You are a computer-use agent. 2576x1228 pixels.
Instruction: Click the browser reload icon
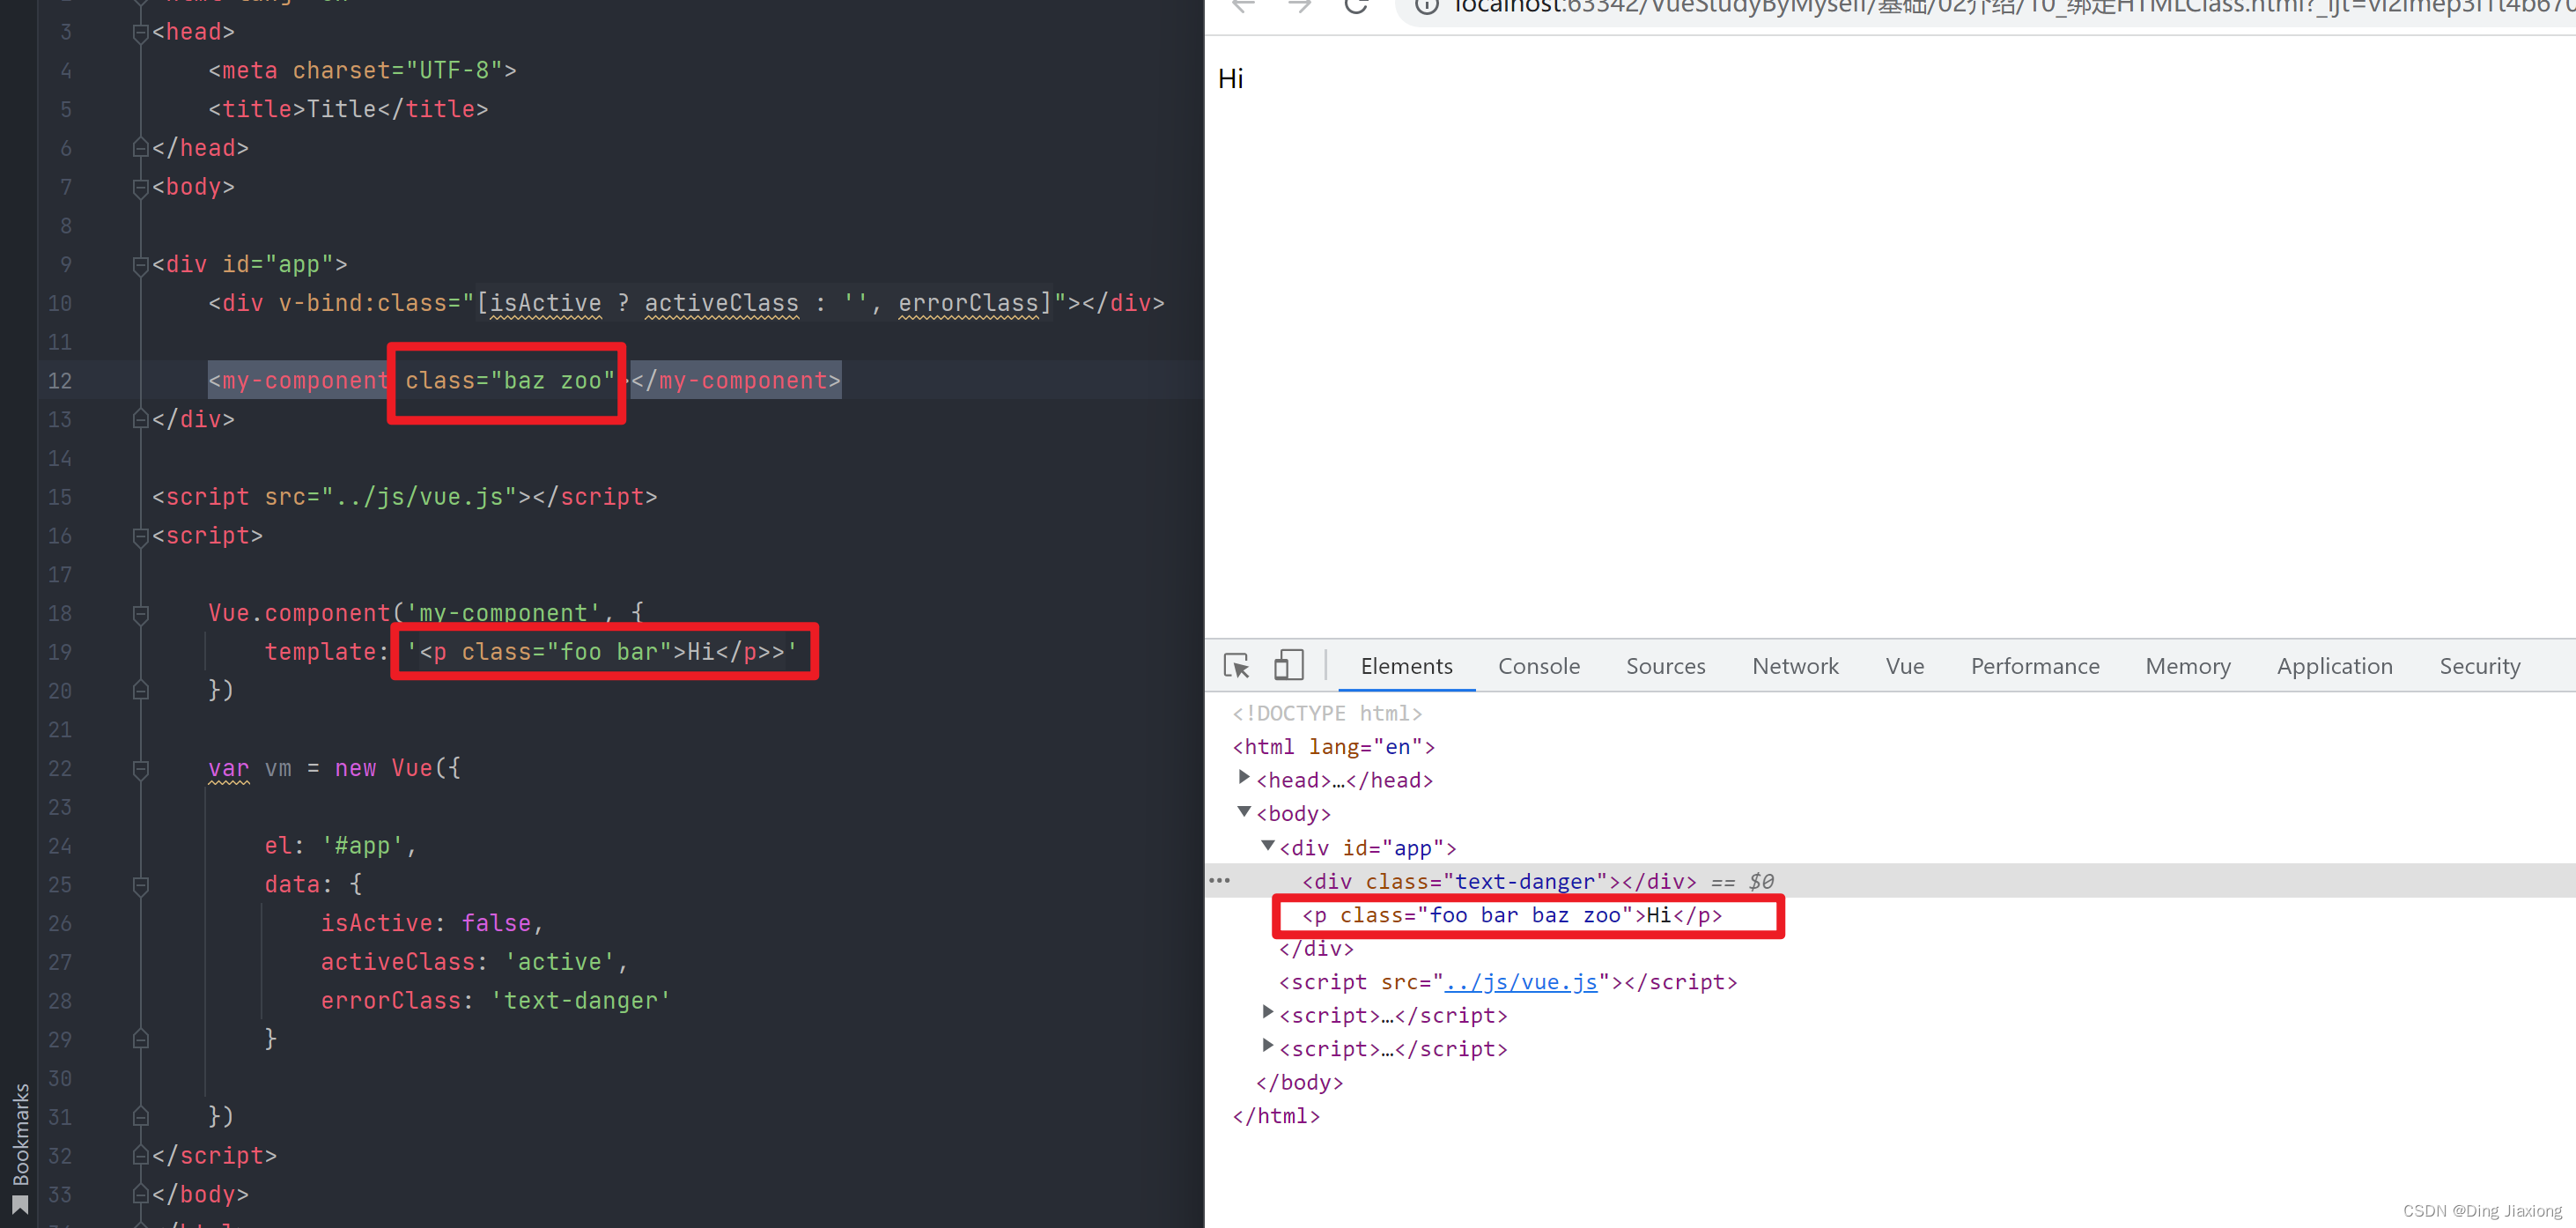1355,6
